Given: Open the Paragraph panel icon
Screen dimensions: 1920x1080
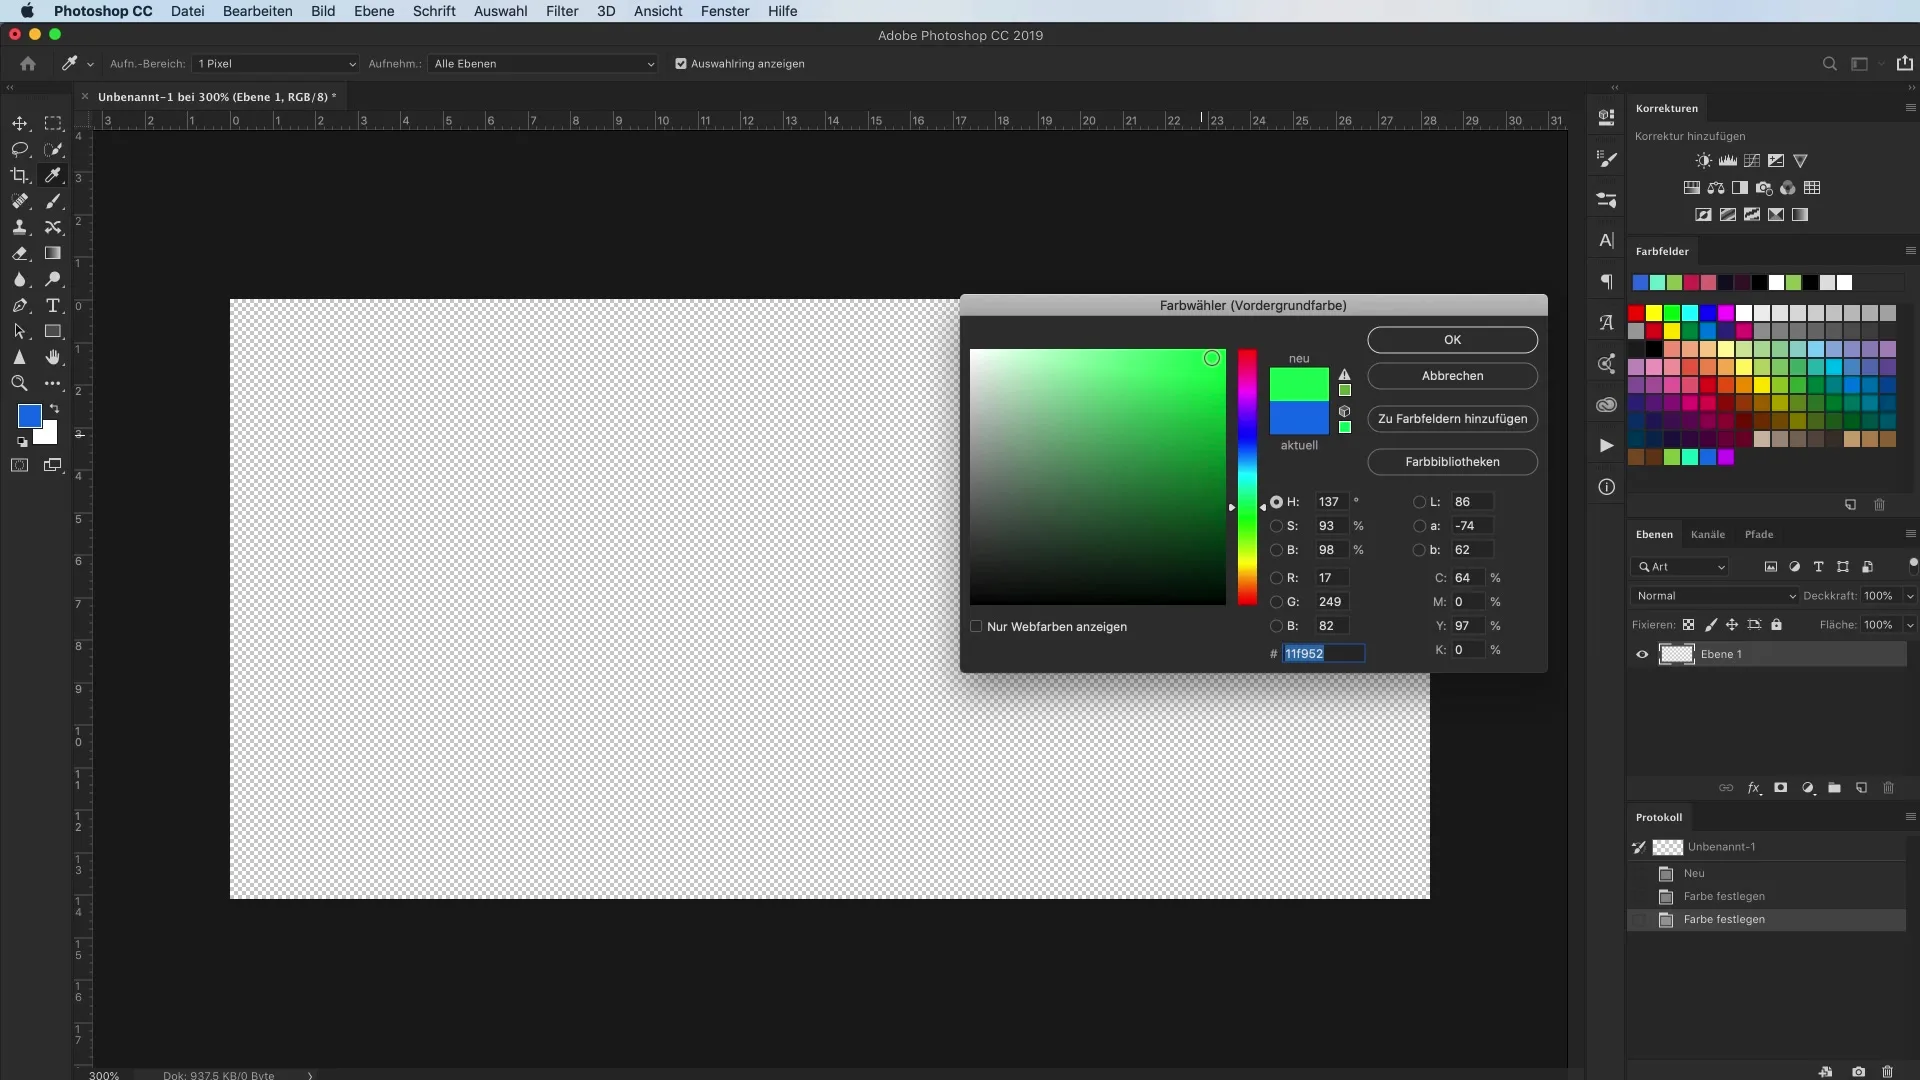Looking at the screenshot, I should [x=1607, y=282].
